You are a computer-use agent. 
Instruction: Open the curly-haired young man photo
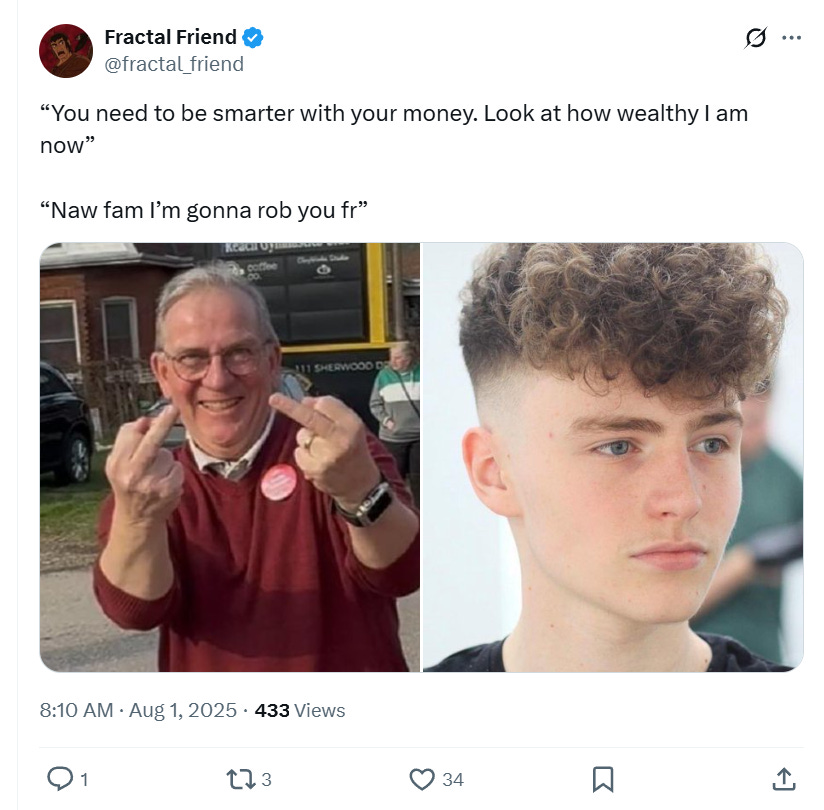pos(613,457)
